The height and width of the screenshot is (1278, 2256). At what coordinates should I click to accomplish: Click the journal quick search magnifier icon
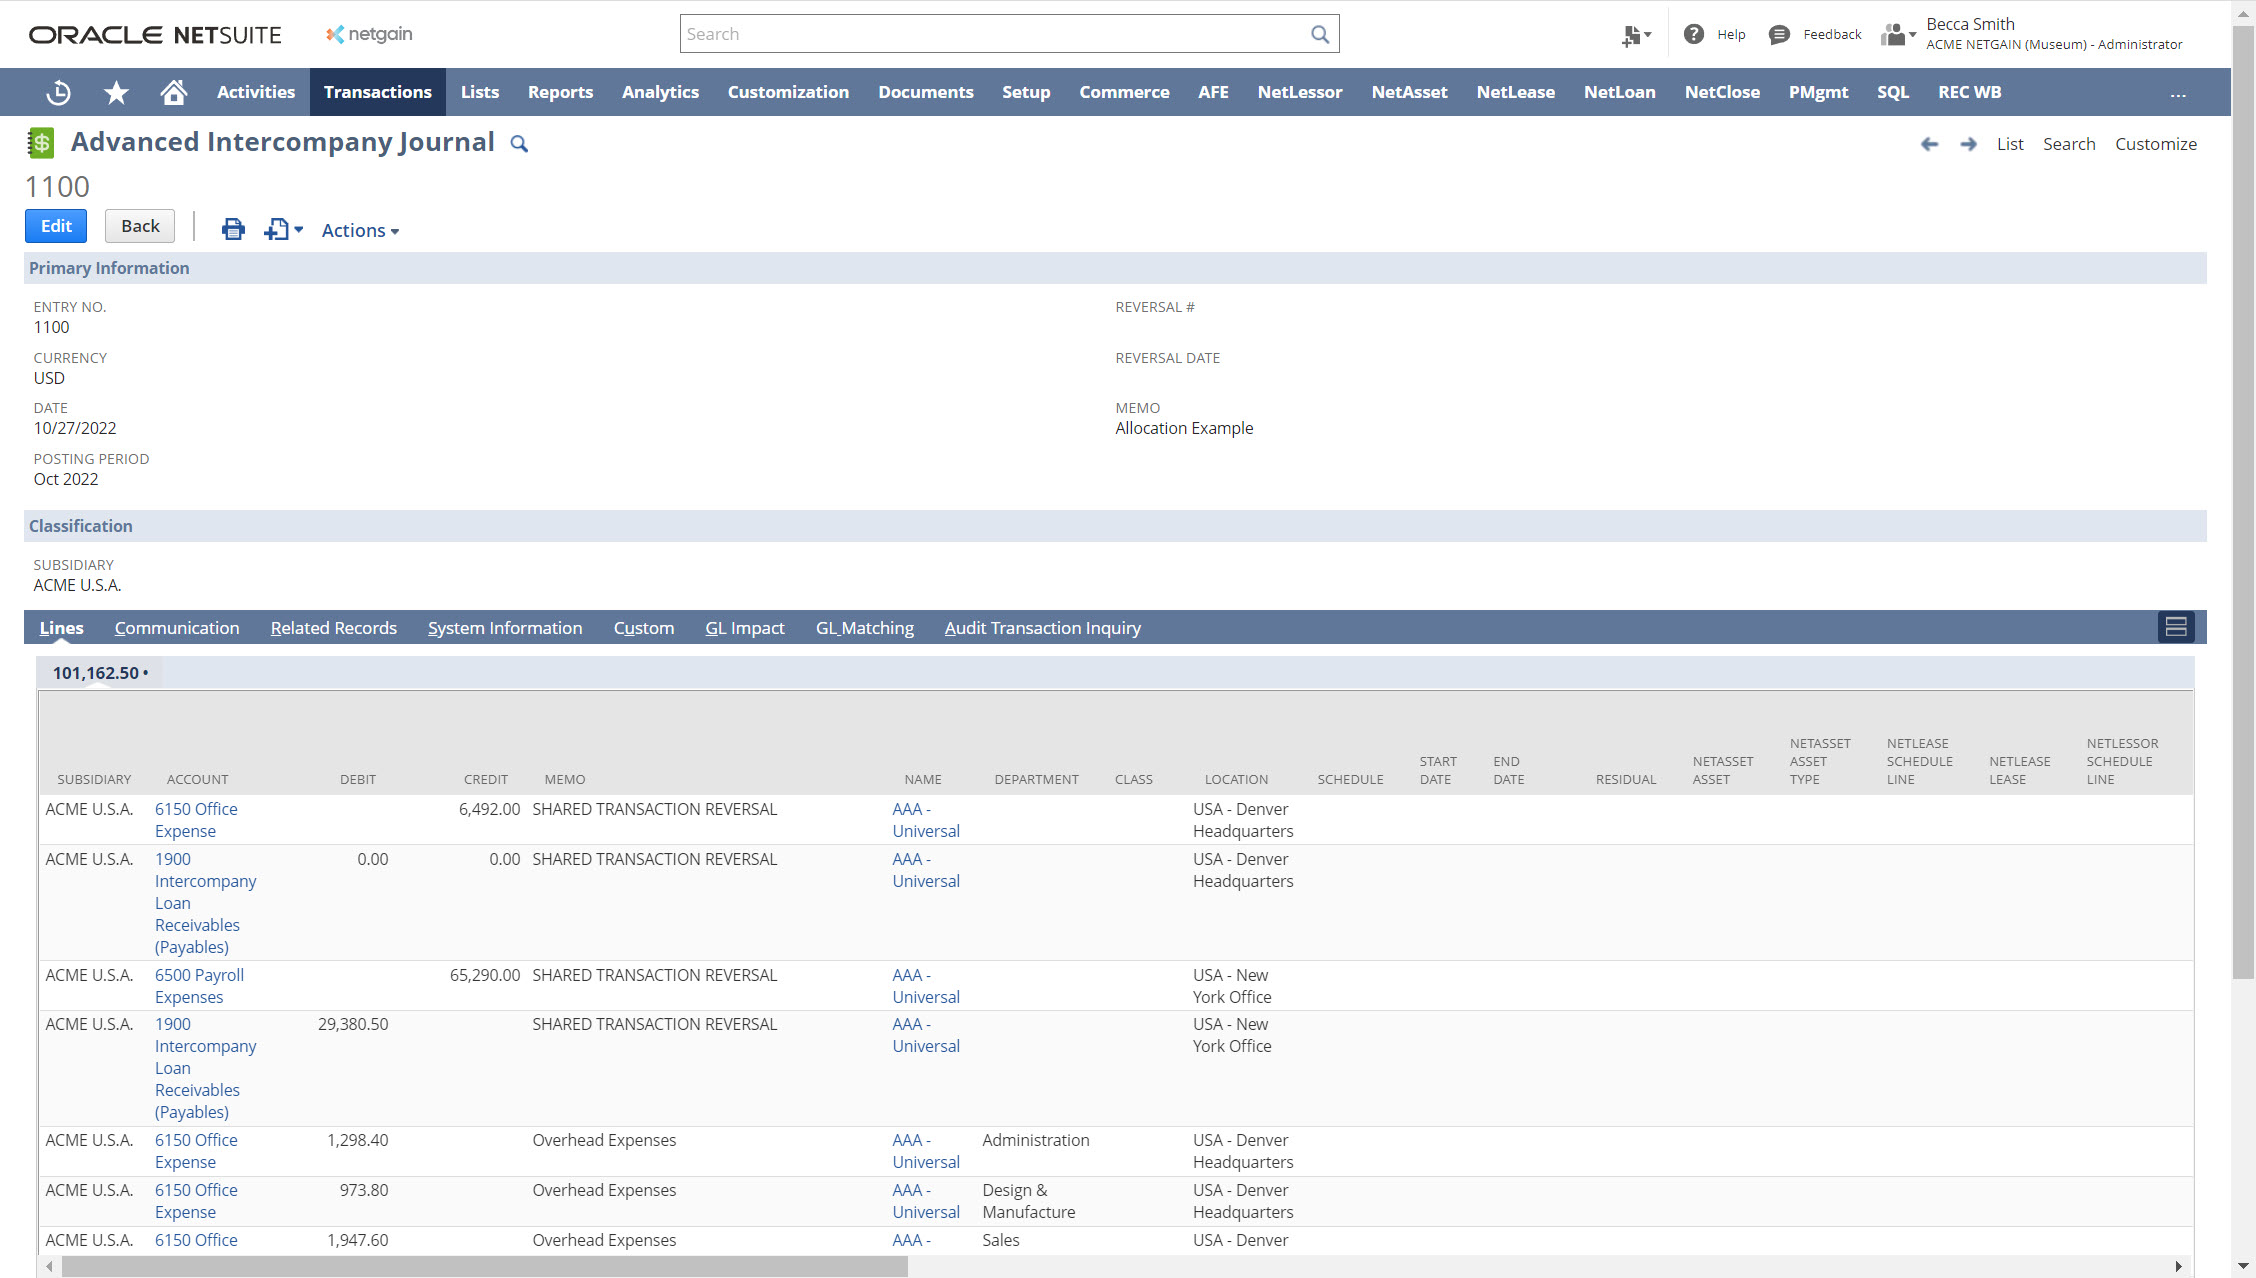(x=519, y=144)
